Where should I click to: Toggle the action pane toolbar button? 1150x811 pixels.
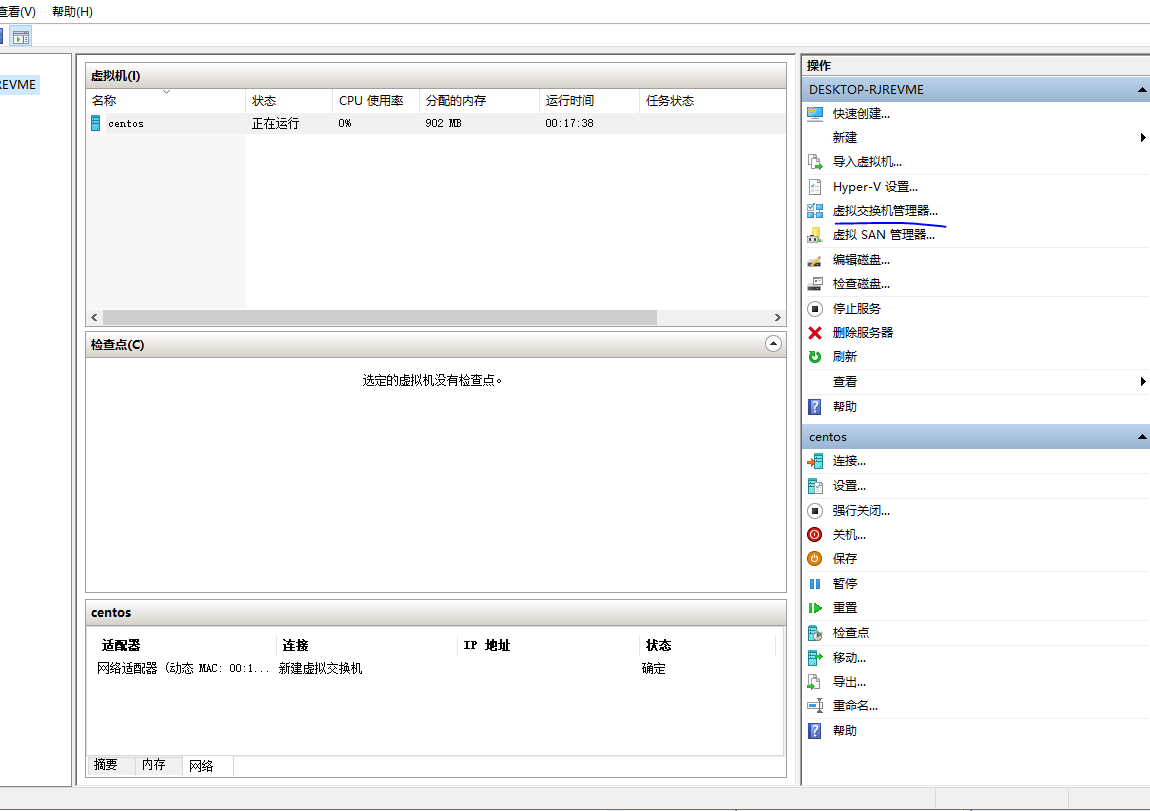21,37
